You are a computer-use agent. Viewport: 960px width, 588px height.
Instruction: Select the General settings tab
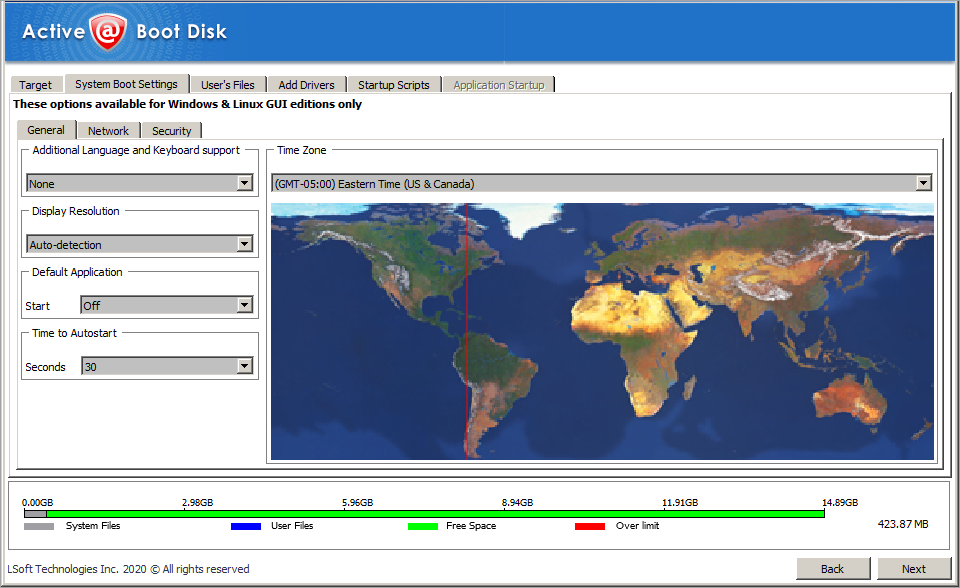[46, 130]
